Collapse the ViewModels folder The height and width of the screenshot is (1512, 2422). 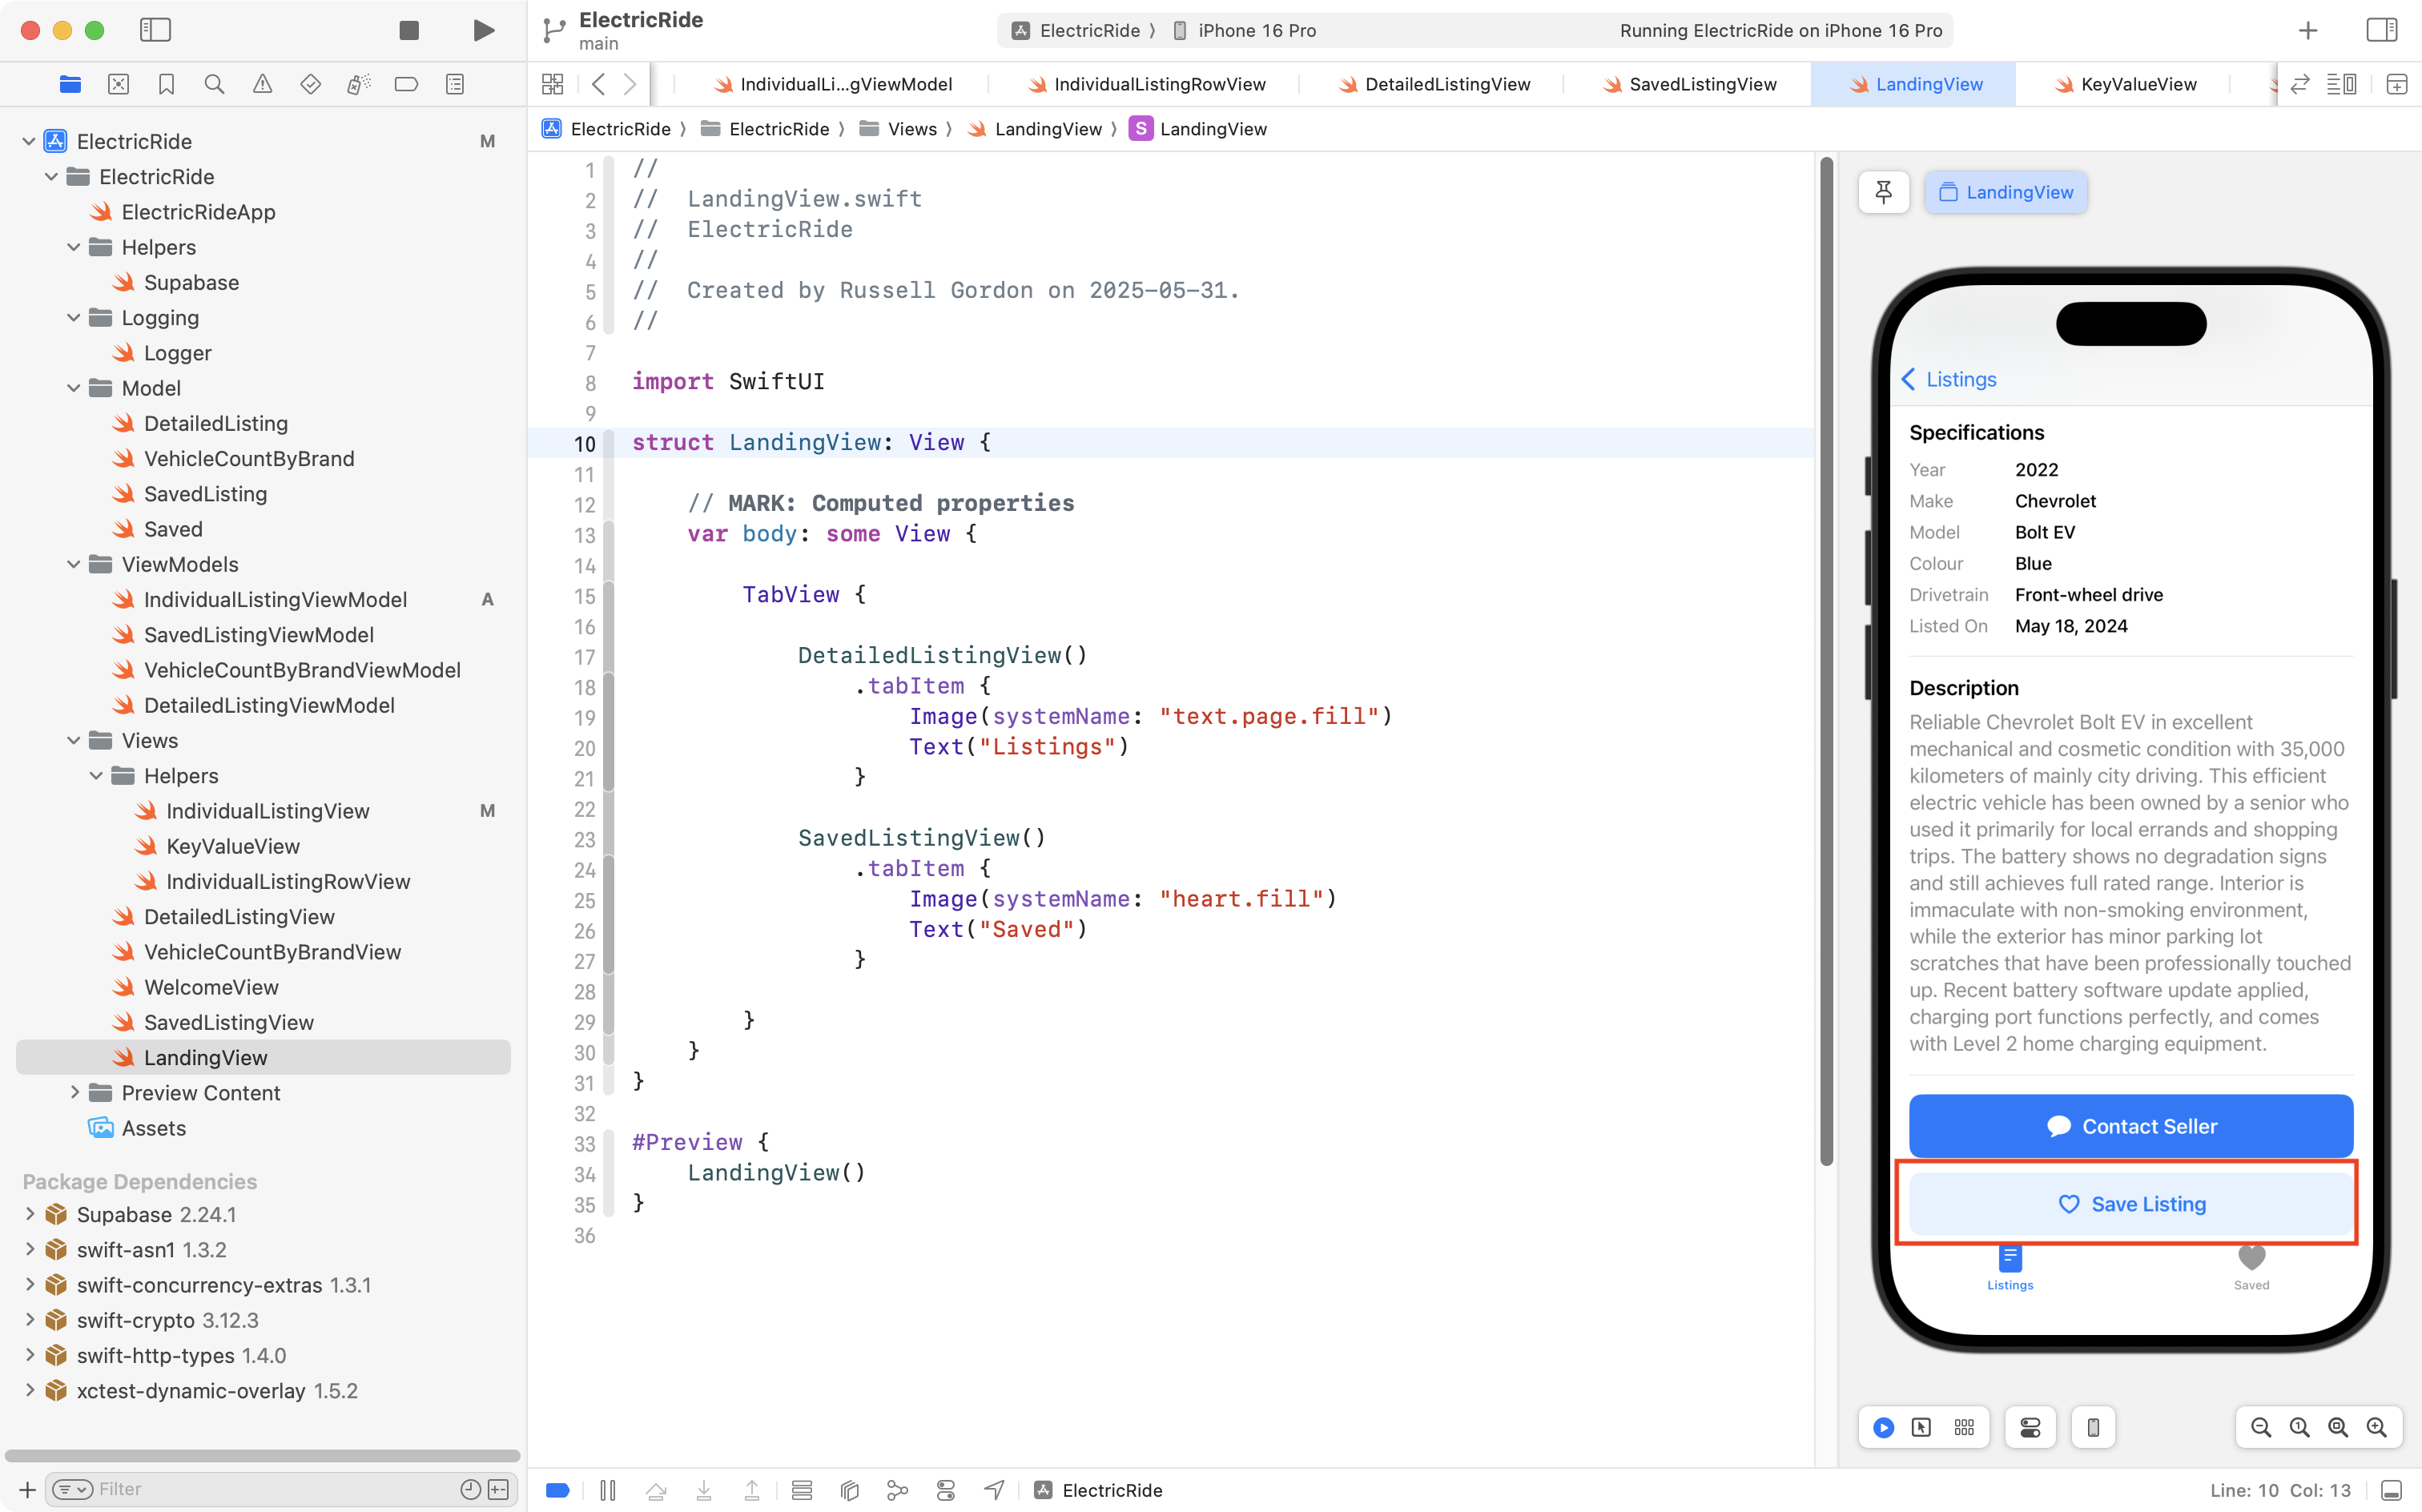point(74,564)
